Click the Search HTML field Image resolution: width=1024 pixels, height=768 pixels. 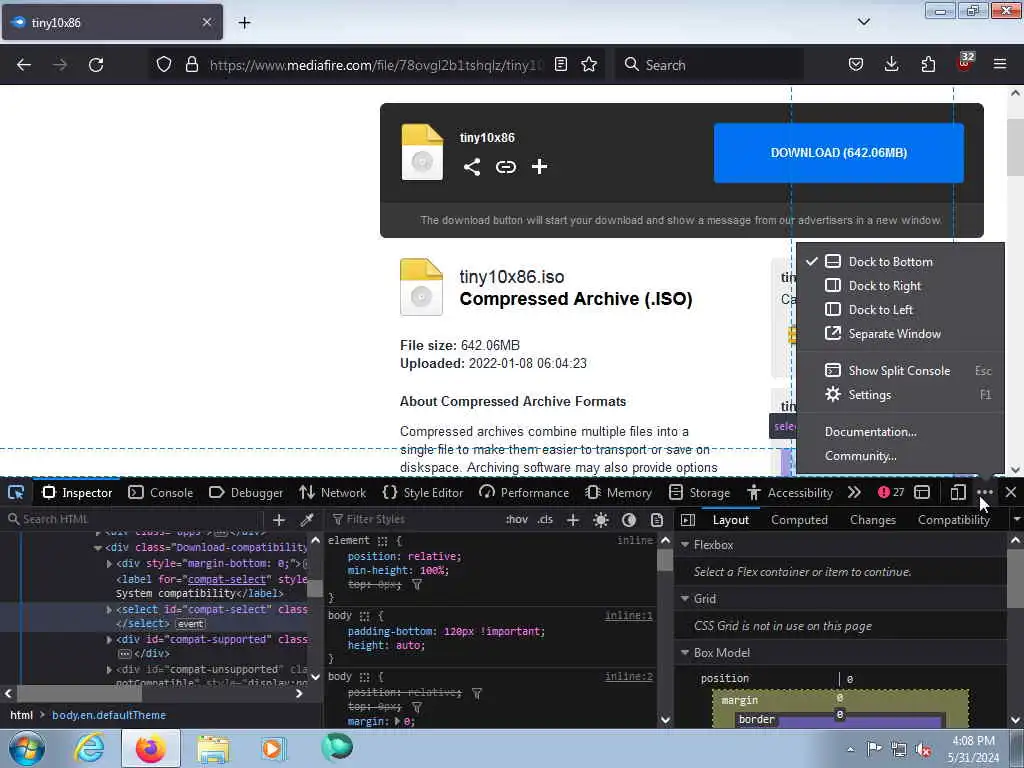tap(134, 519)
